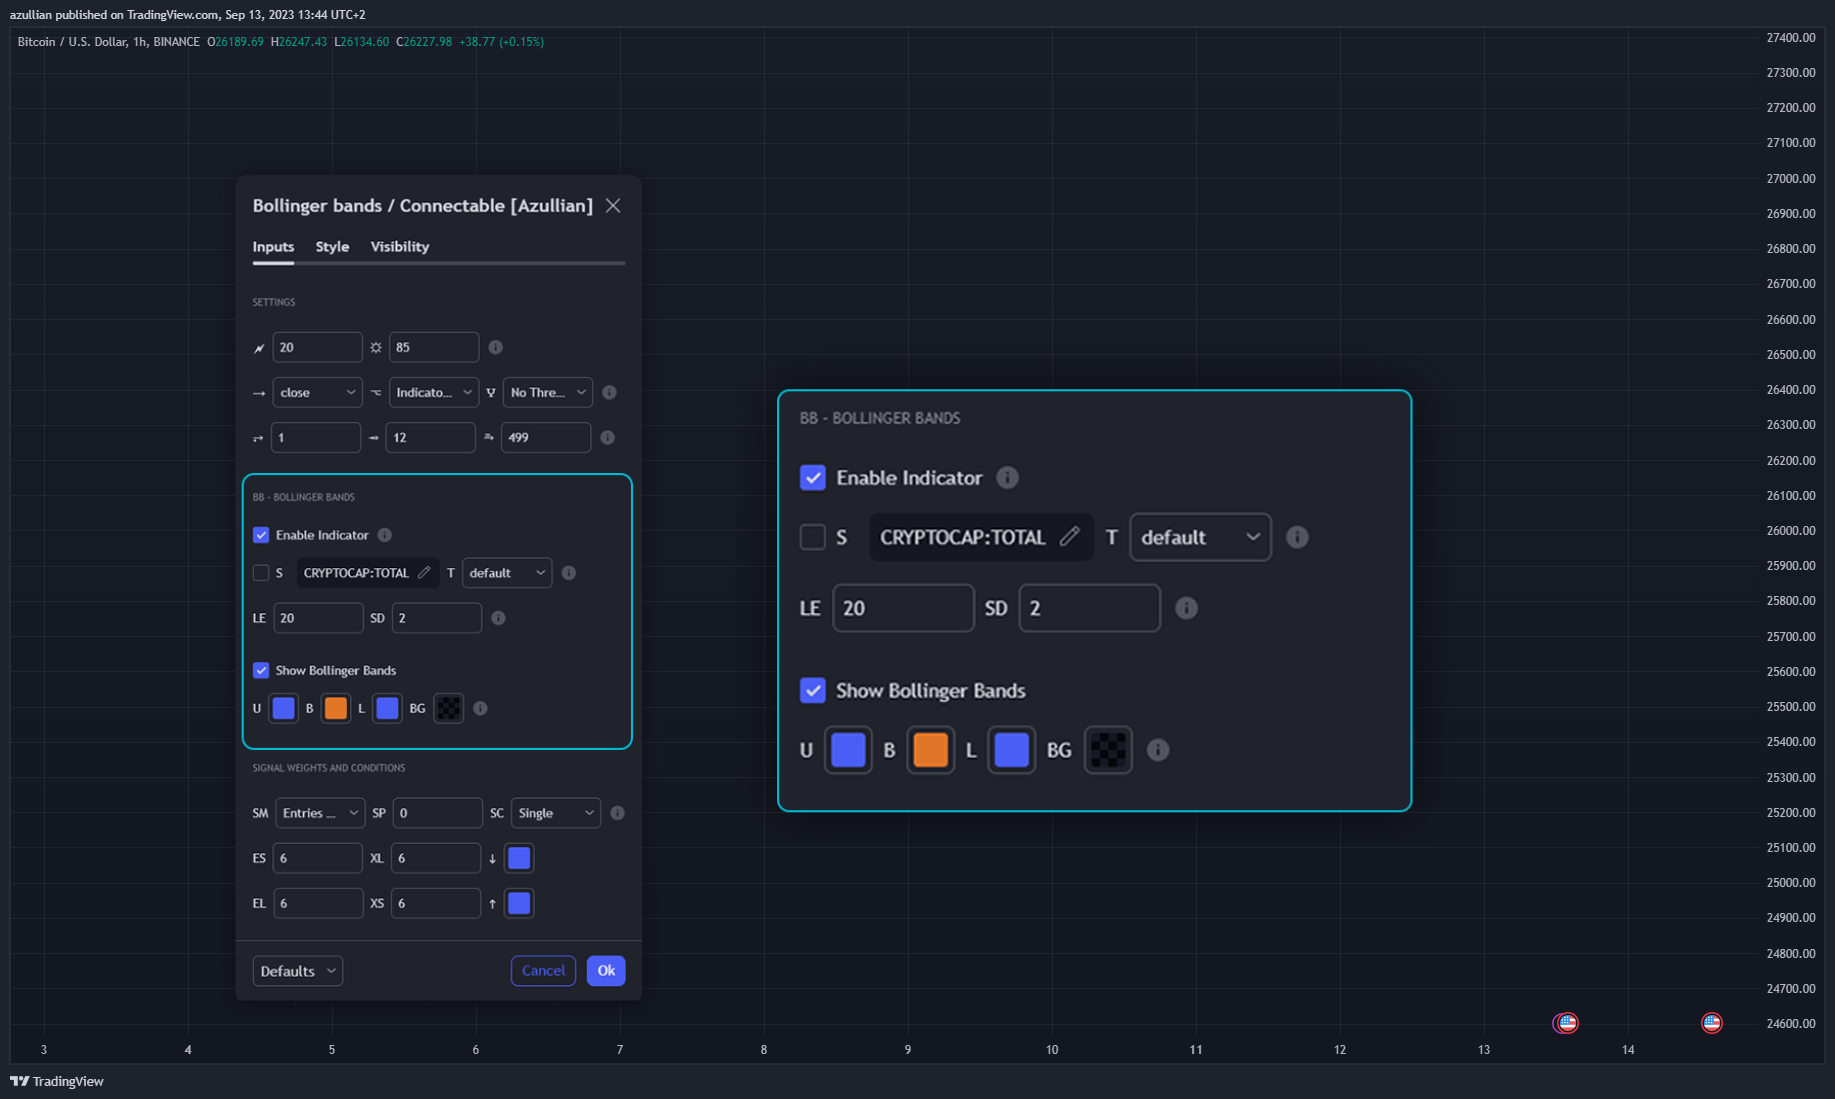
Task: Click info icon beside SD field in enlarged panel
Action: 1186,608
